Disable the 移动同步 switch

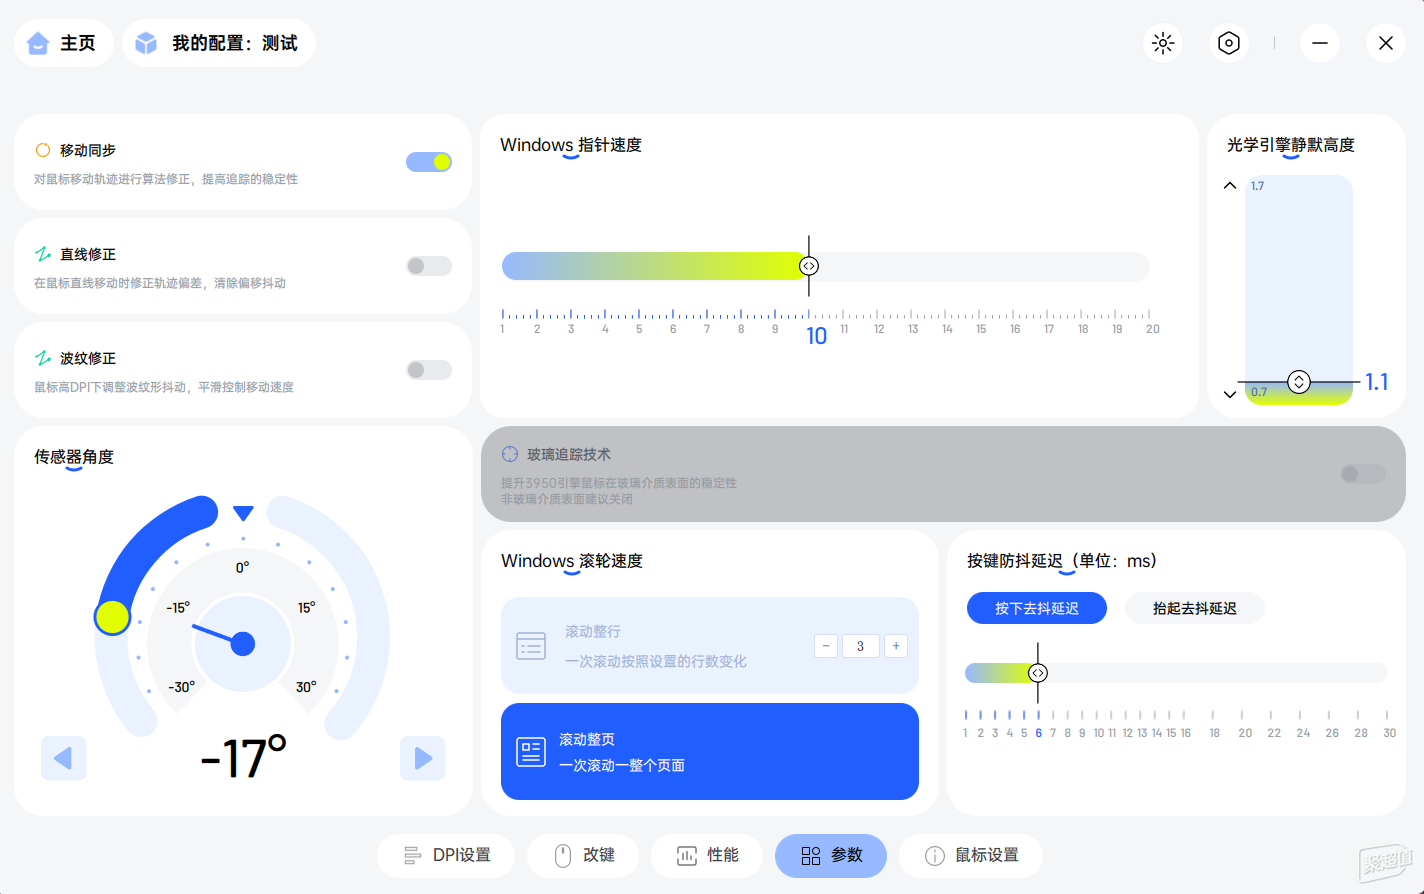pos(429,162)
